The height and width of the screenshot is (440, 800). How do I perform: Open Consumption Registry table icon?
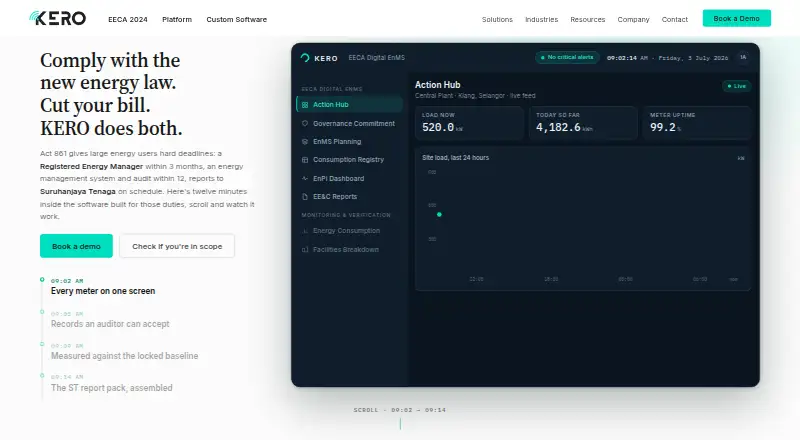coord(305,160)
